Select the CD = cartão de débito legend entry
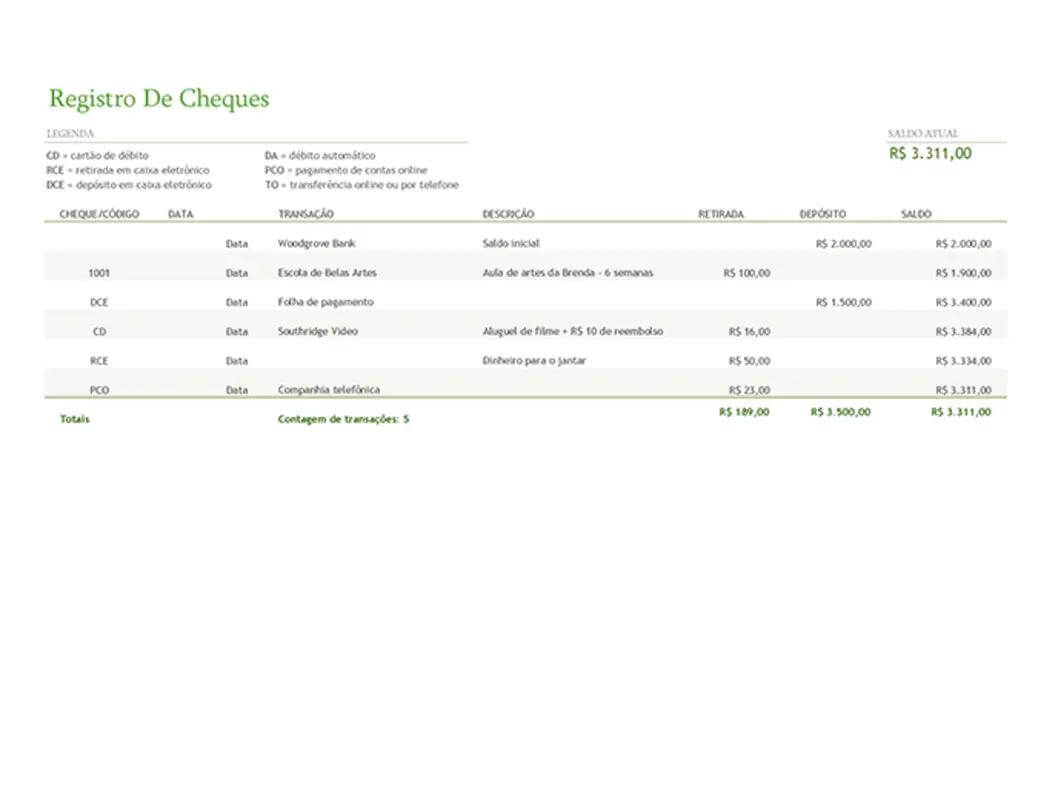 point(96,155)
